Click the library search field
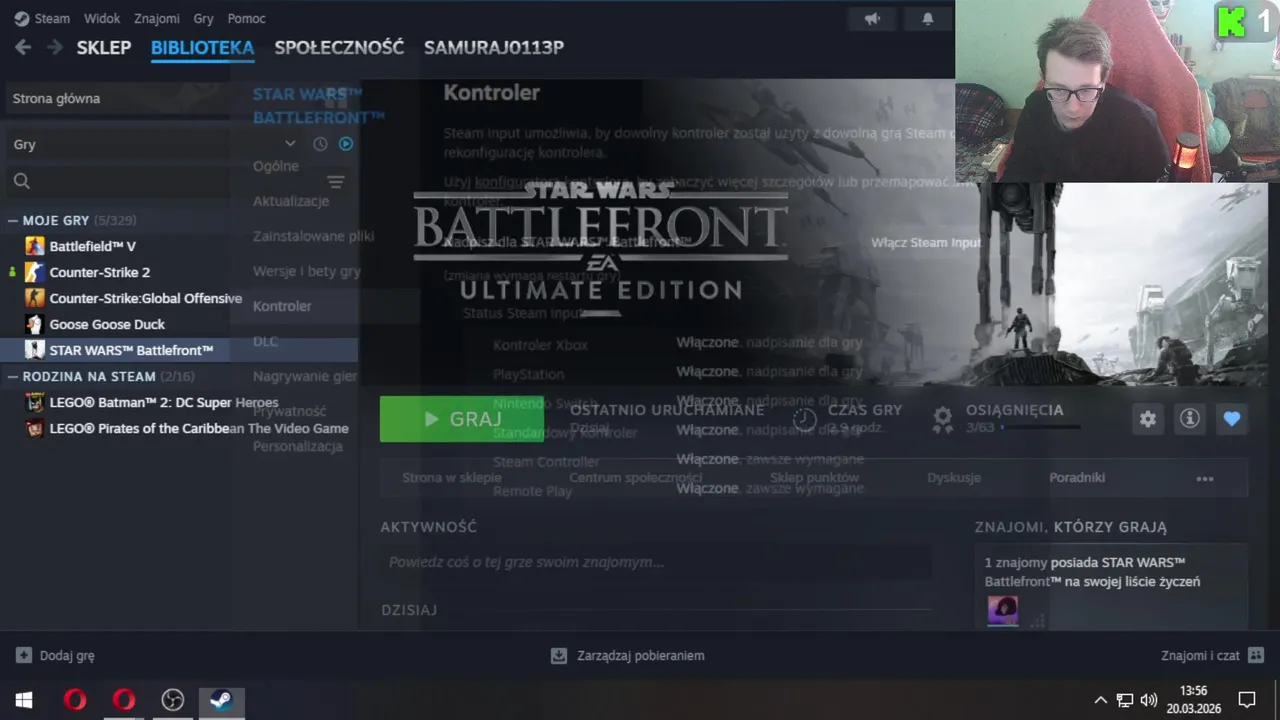Screen dimensions: 1280x720 (160, 181)
